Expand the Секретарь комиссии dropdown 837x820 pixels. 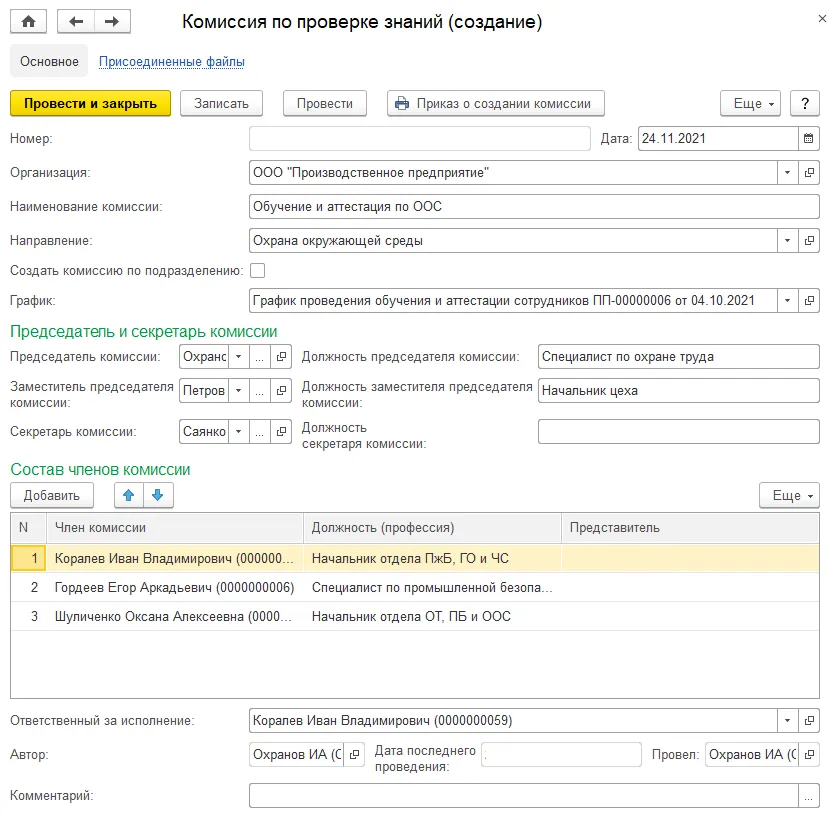point(239,431)
